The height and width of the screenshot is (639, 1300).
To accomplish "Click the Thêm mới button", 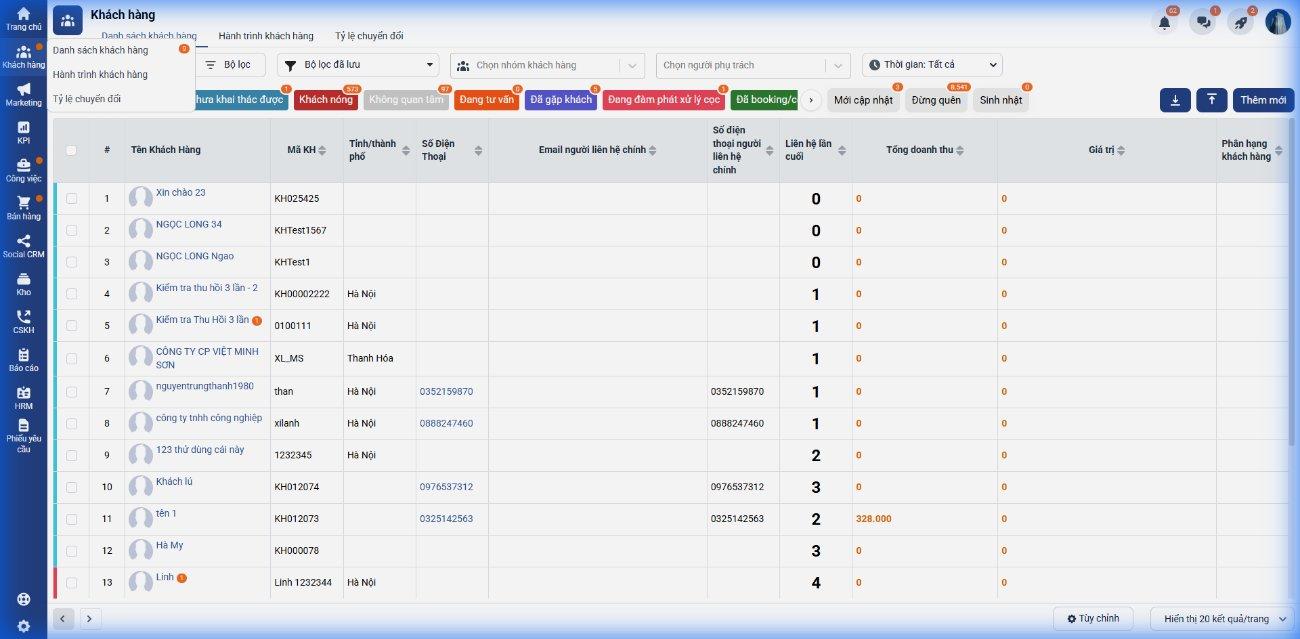I will (1263, 100).
